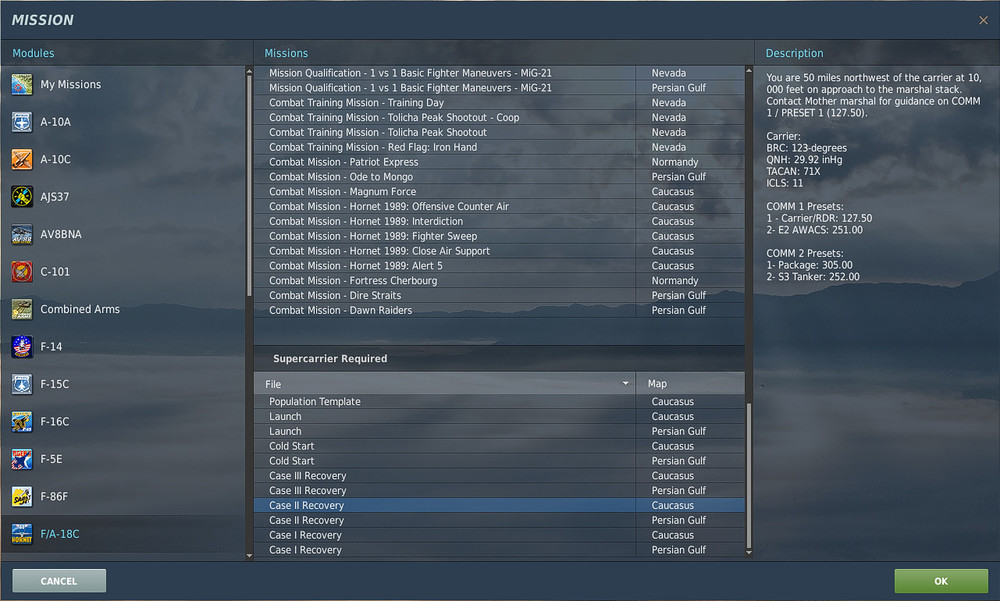
Task: Choose the AJS37 module icon
Action: (22, 197)
